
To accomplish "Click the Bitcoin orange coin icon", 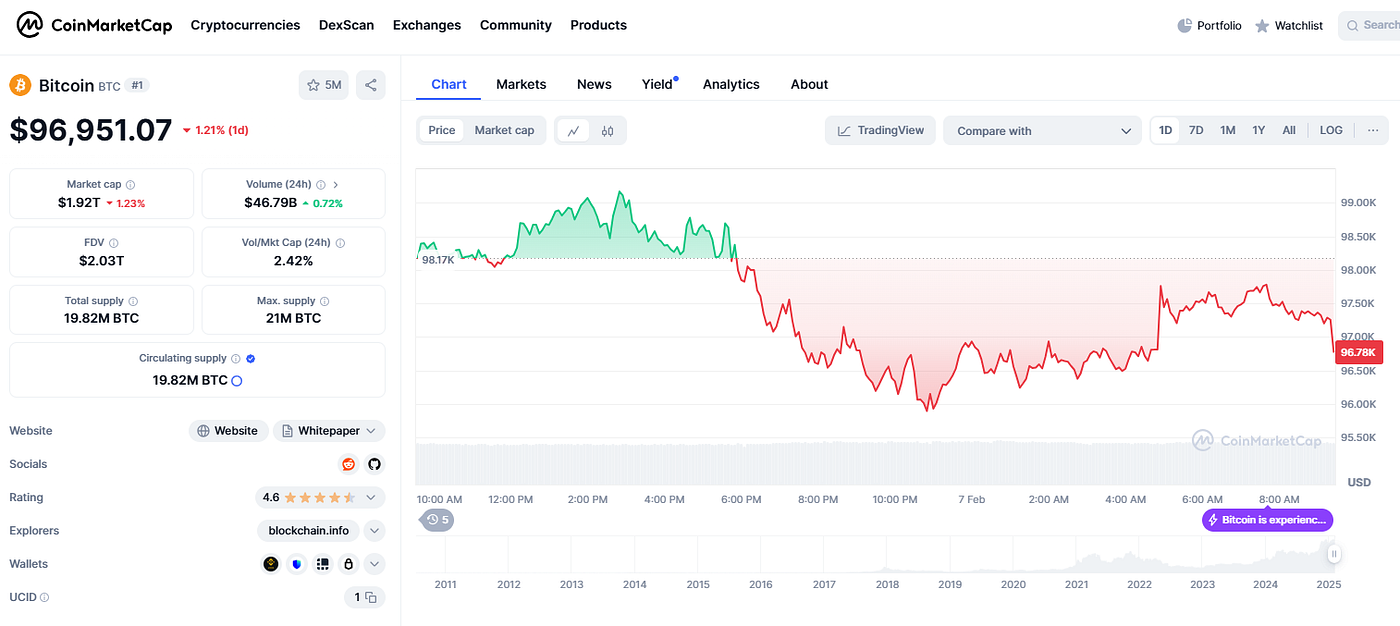I will [20, 85].
